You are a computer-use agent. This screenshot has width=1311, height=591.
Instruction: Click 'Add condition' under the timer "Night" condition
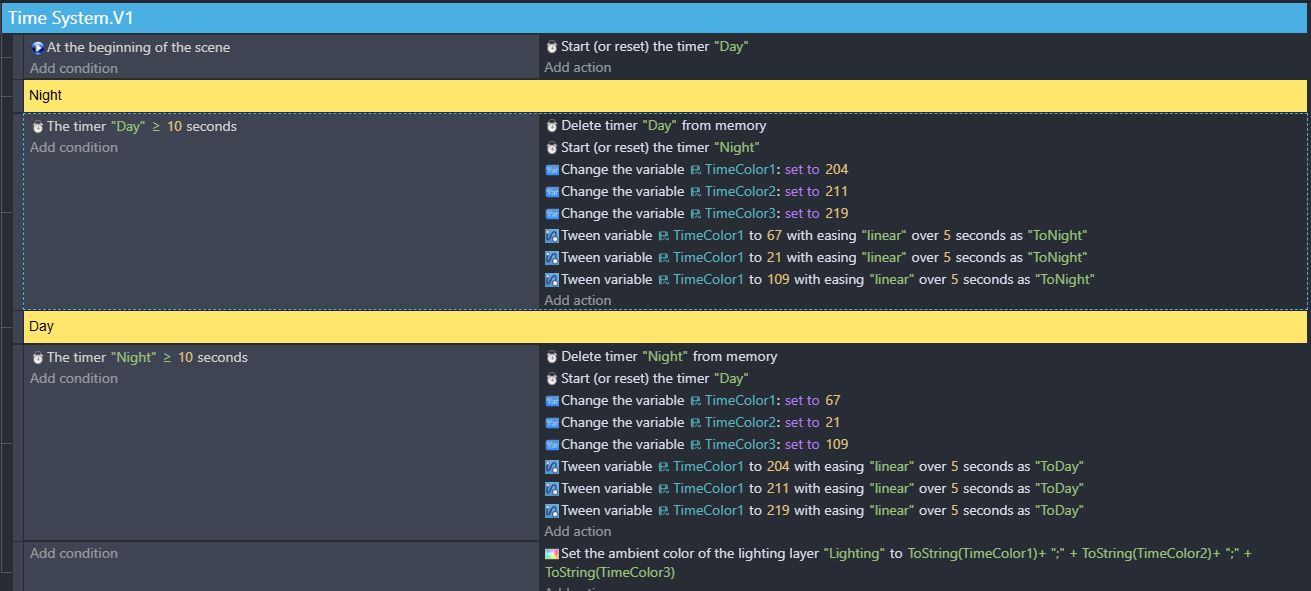(x=74, y=379)
